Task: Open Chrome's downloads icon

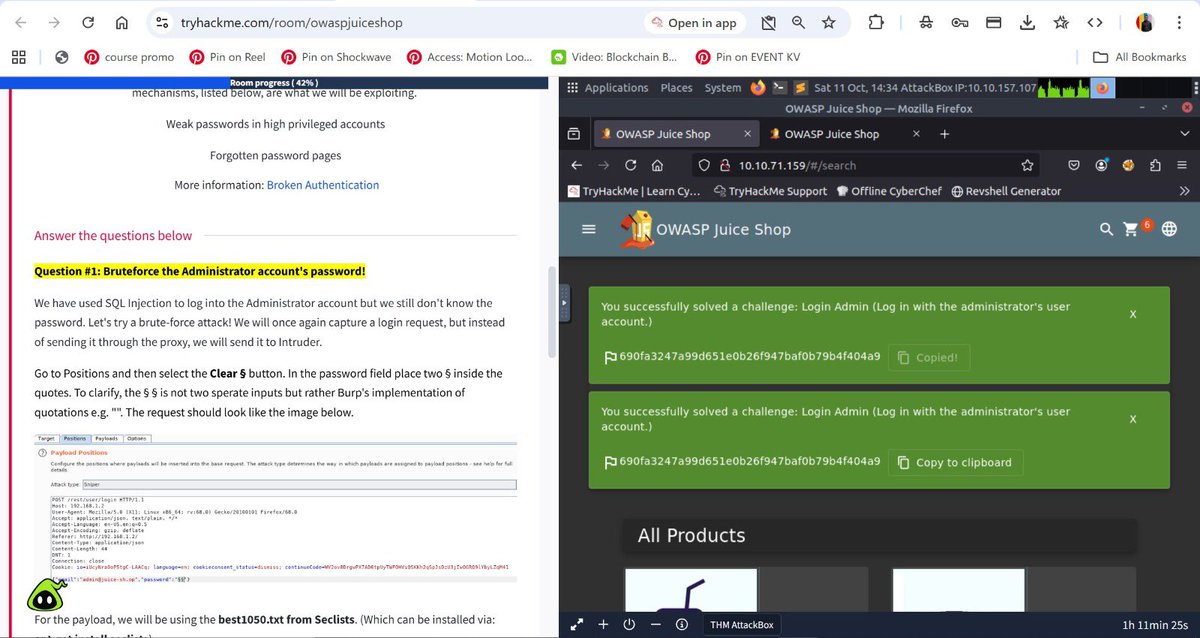Action: [1027, 23]
